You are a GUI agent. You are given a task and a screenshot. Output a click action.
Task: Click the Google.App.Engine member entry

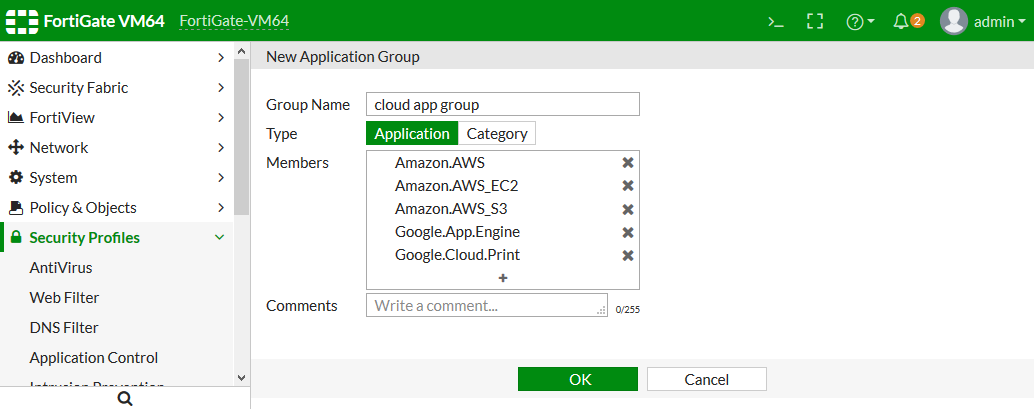(x=458, y=232)
